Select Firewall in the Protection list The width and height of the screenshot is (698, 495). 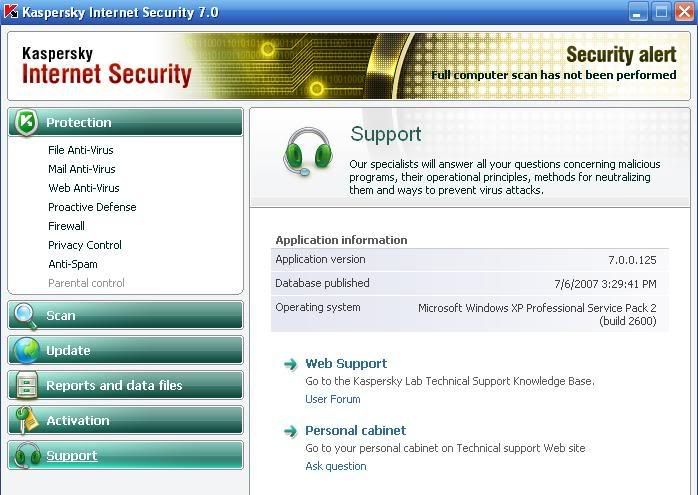point(66,226)
